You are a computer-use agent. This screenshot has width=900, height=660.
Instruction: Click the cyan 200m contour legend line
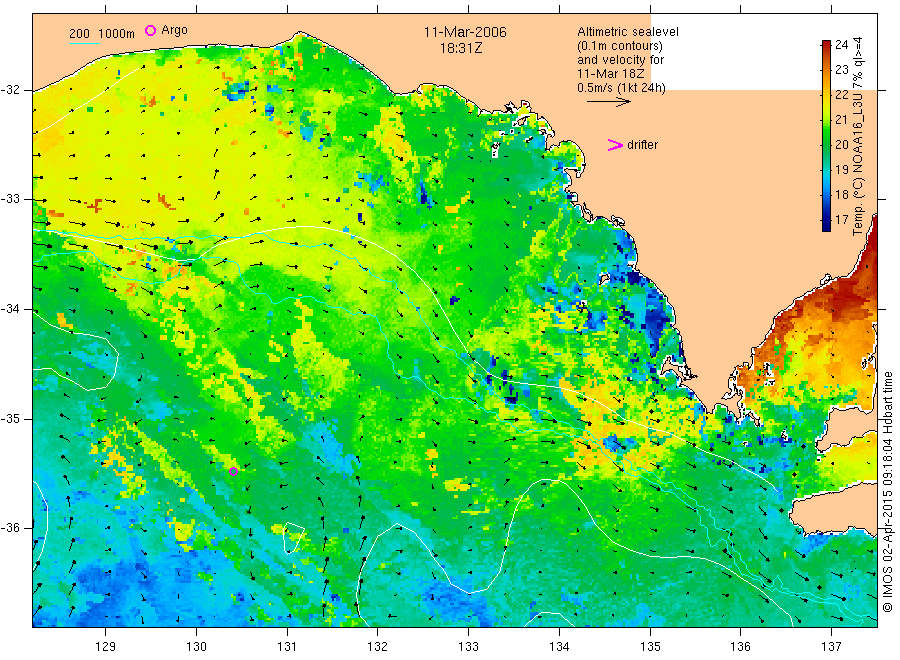(x=84, y=43)
